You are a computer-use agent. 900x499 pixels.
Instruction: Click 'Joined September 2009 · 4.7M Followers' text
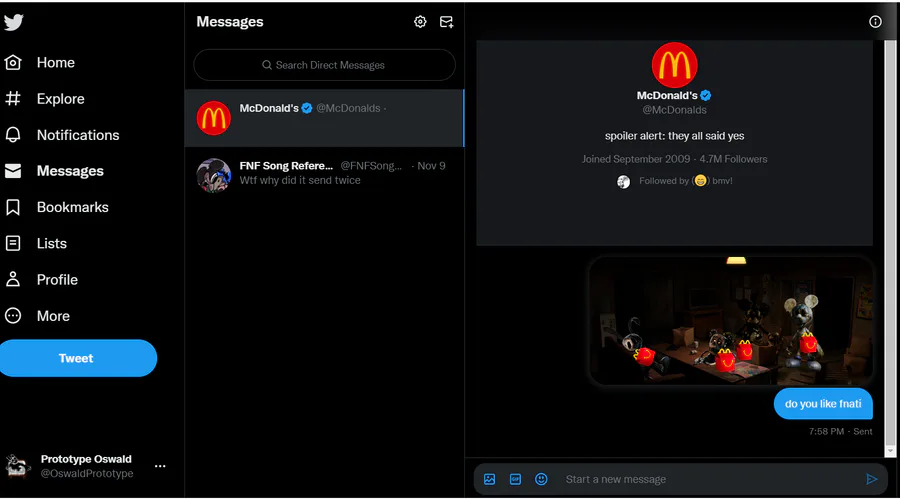point(674,159)
